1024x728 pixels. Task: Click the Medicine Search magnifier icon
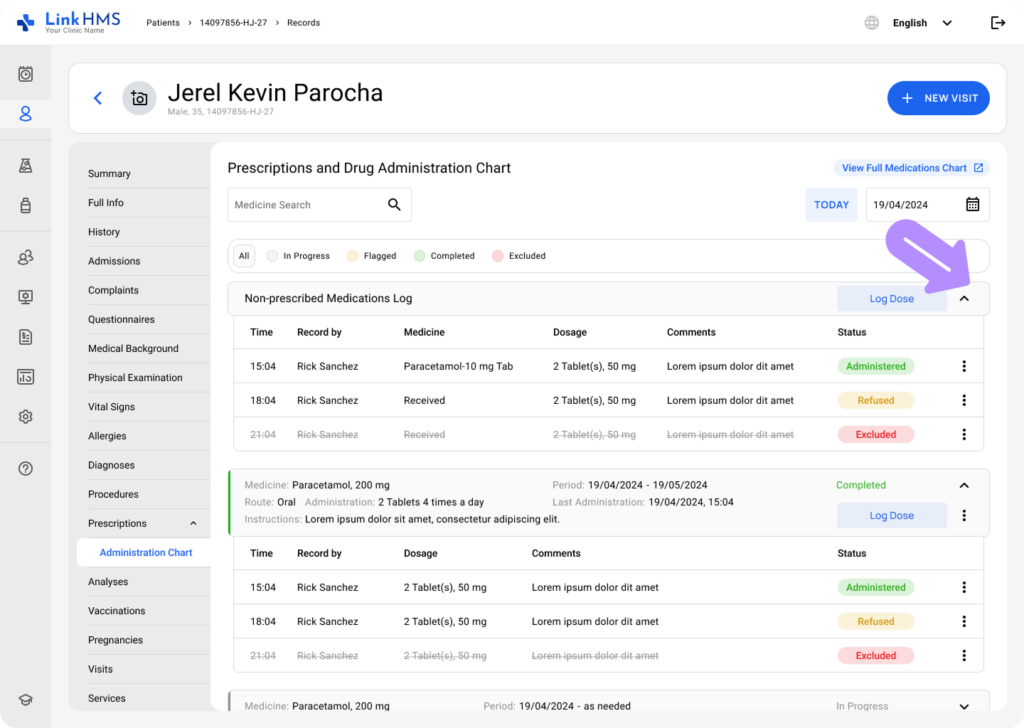(394, 205)
